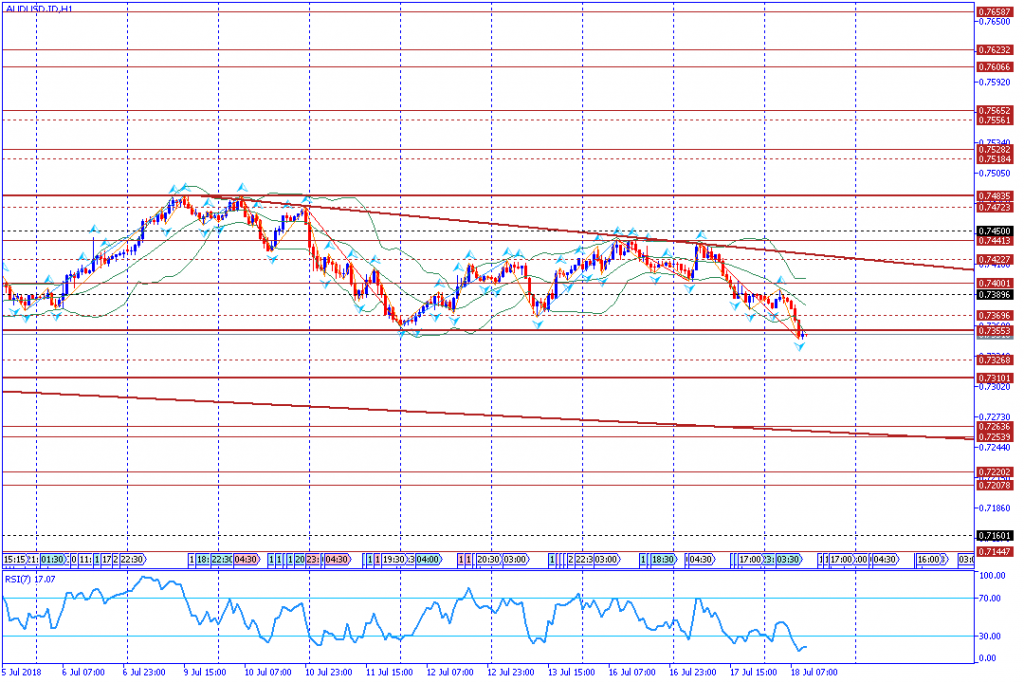Click the 12 Jul 23:00 time label
The image size is (1024, 683).
pos(511,672)
